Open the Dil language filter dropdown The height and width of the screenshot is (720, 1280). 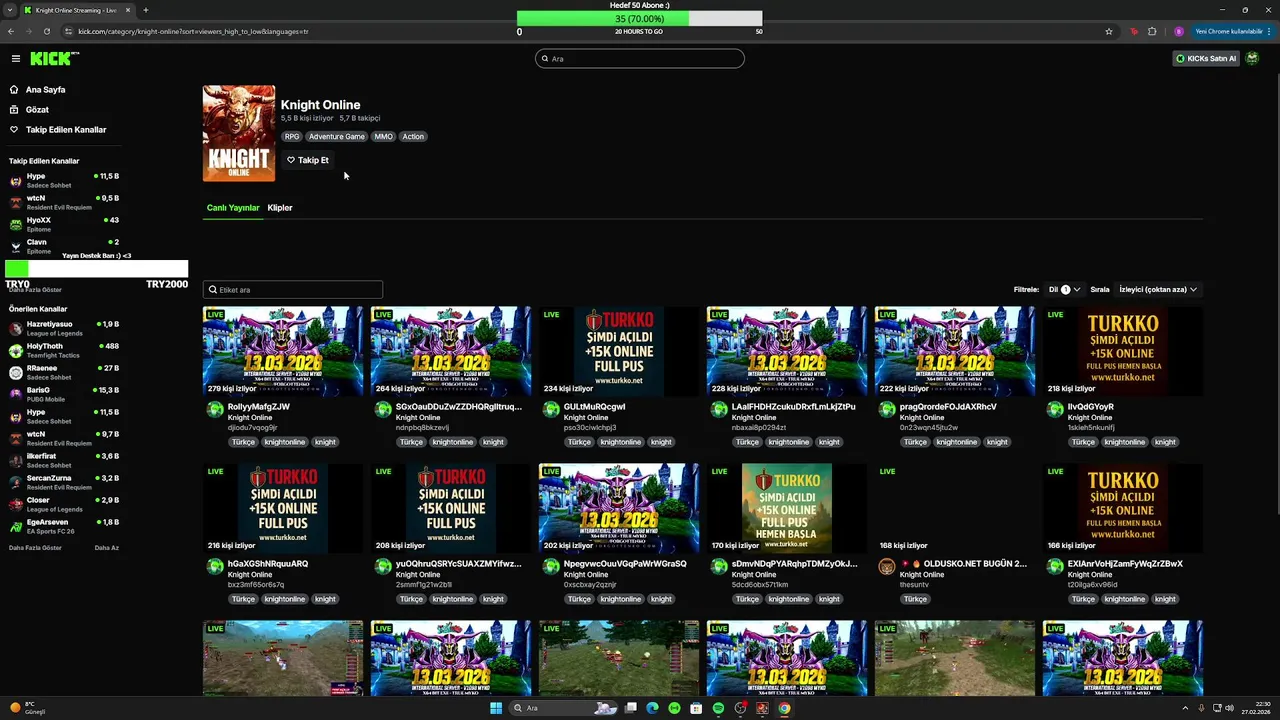pos(1065,290)
